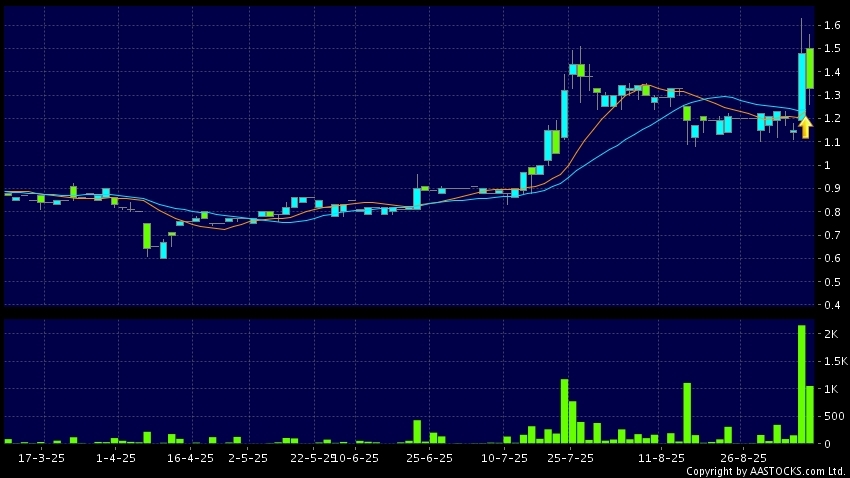Click the 17-3-25 date label
The width and height of the screenshot is (850, 478).
click(x=41, y=458)
